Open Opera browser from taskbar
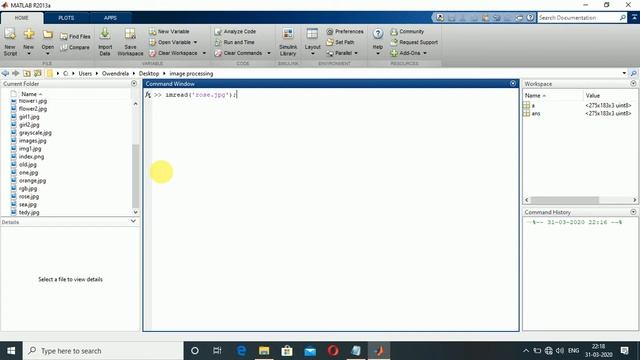The height and width of the screenshot is (360, 640). point(333,351)
